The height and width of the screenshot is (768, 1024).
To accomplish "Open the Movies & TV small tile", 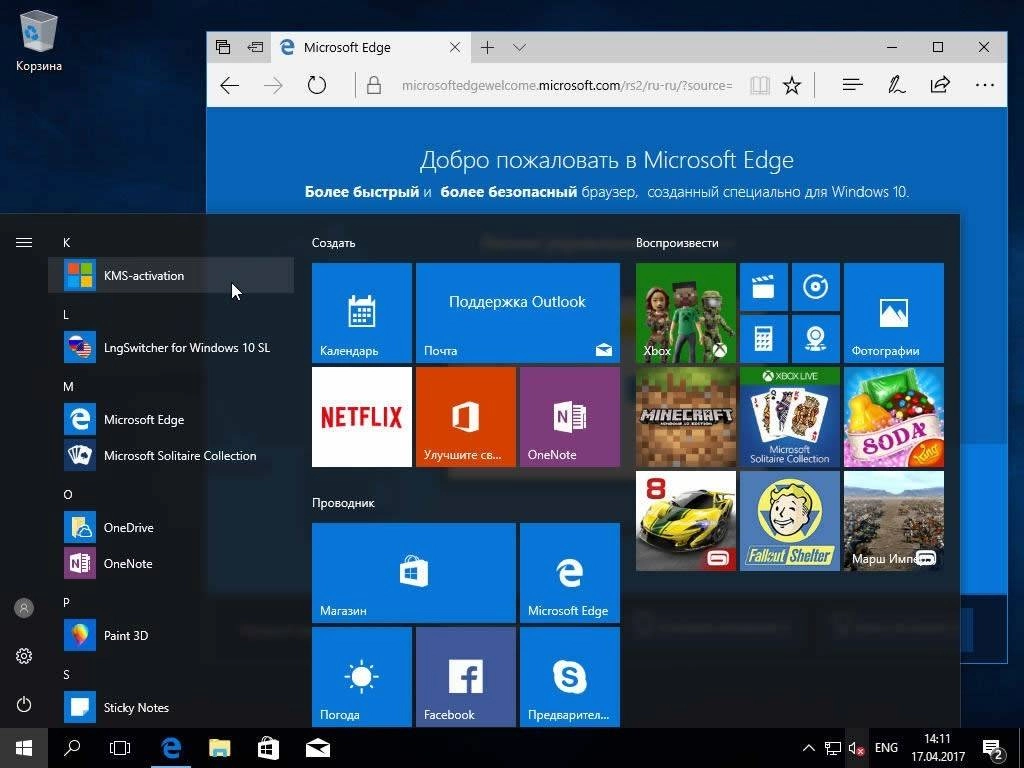I will tap(763, 287).
